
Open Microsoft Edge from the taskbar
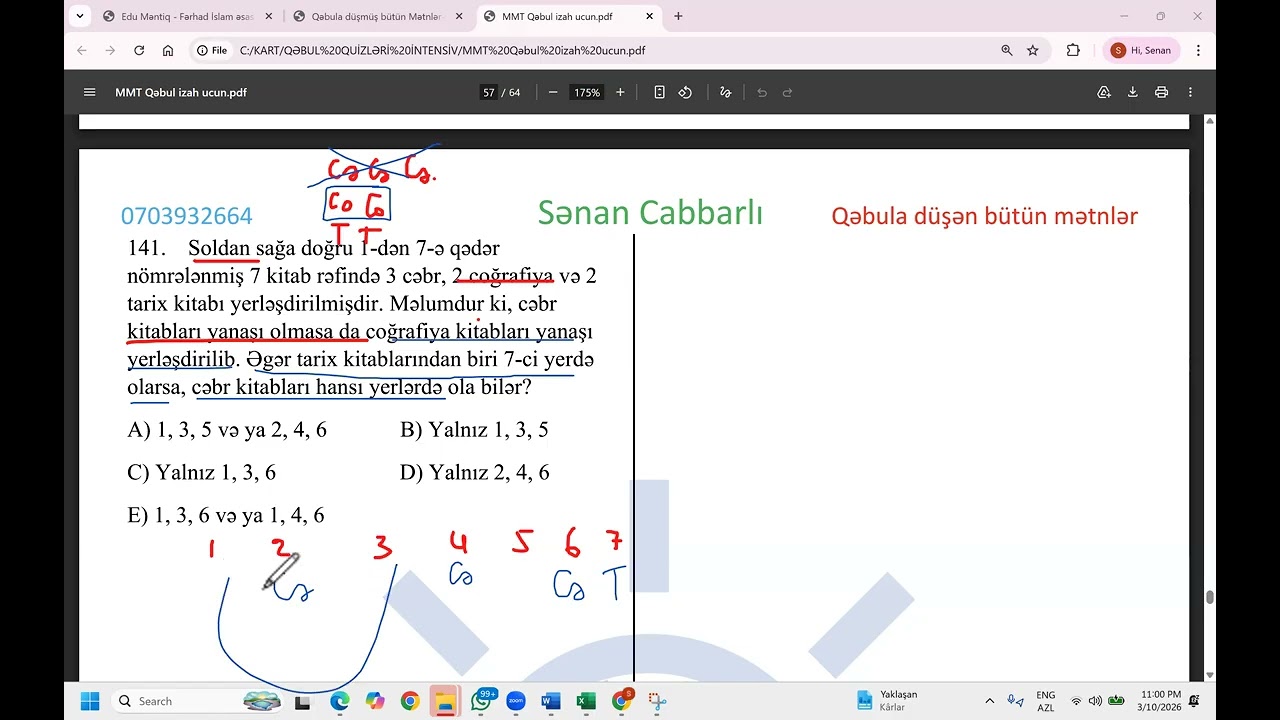pos(339,701)
